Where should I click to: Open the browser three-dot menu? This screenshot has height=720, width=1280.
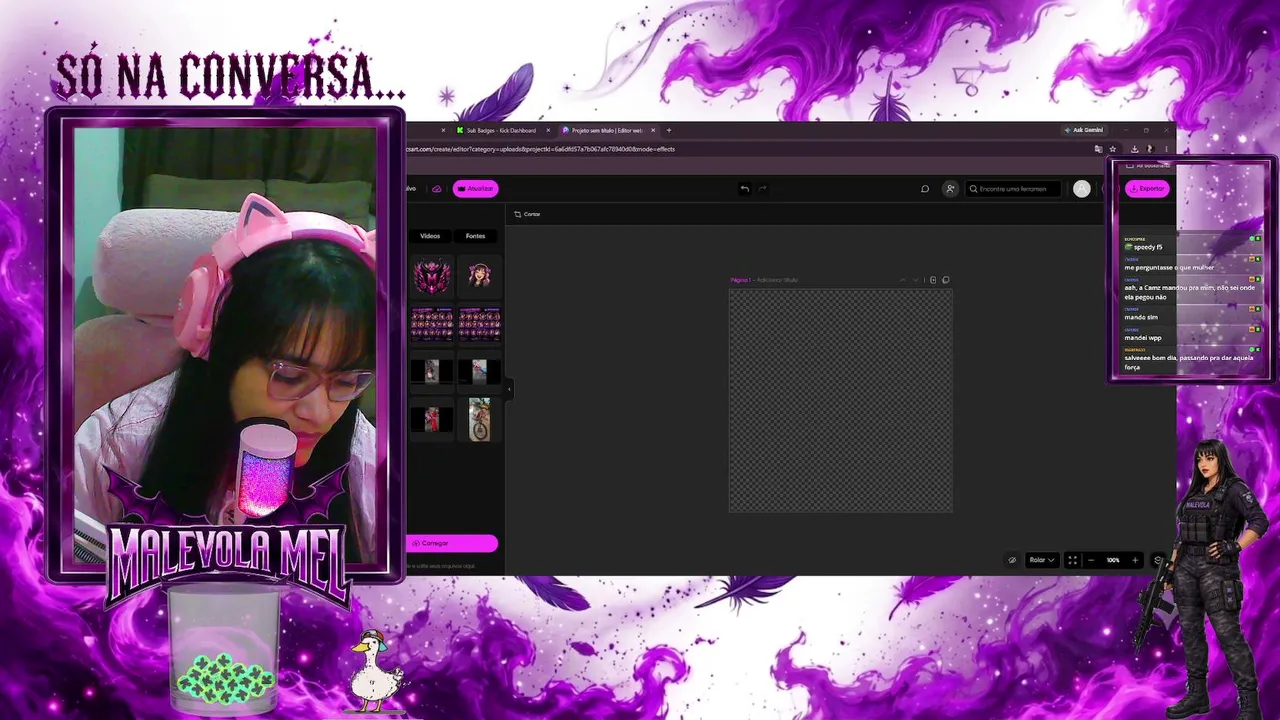1166,149
